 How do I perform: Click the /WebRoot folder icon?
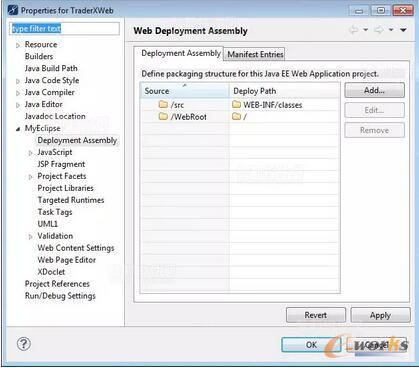163,117
